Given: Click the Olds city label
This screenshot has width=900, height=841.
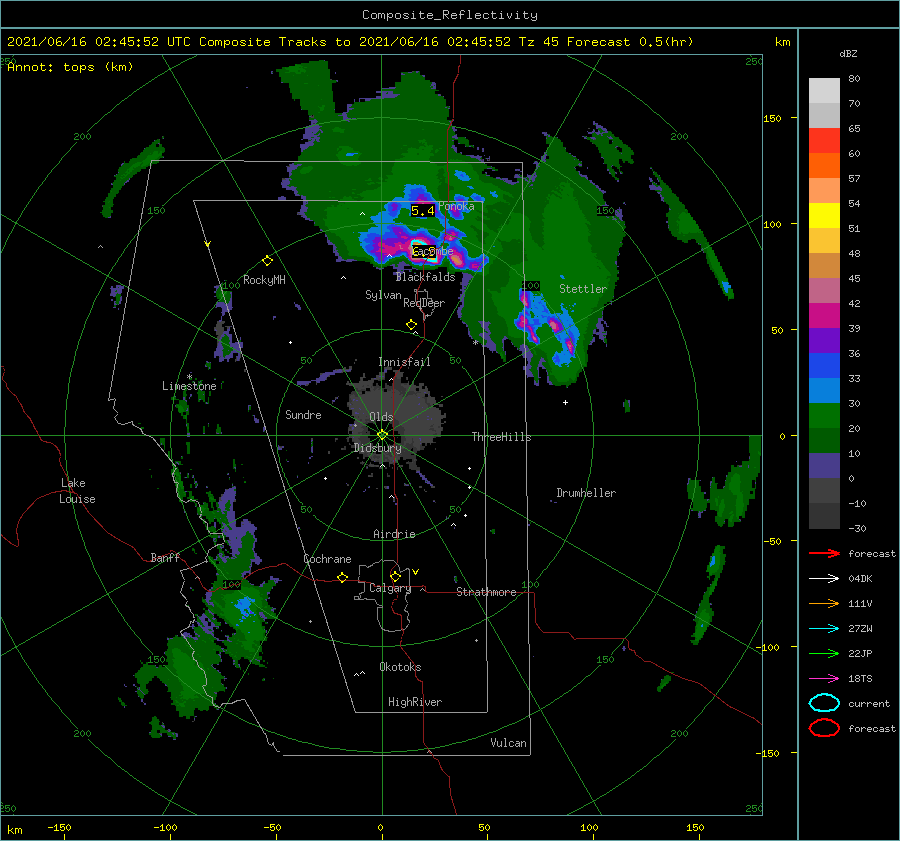Looking at the screenshot, I should (381, 417).
